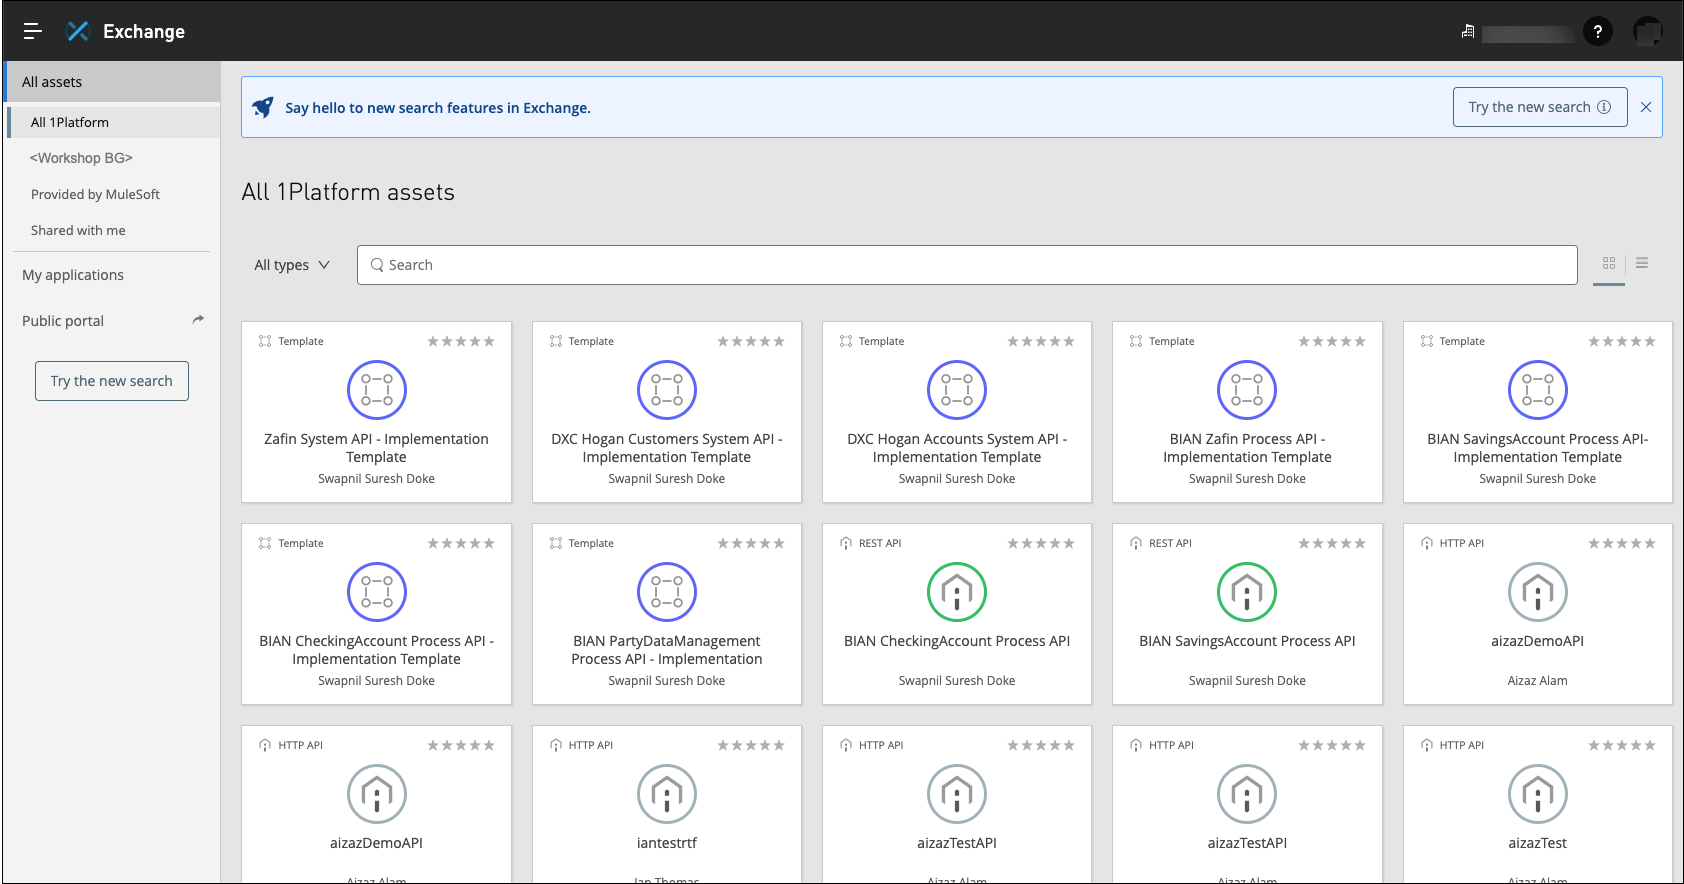
Task: Click the organization building icon in header
Action: [1468, 32]
